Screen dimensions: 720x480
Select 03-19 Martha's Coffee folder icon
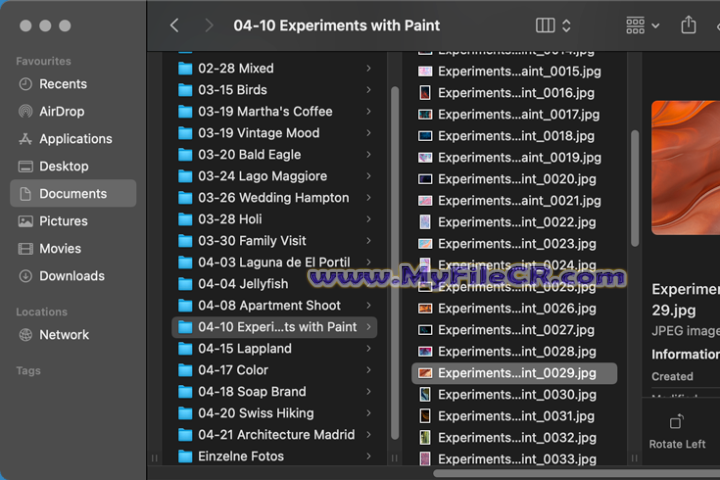point(185,112)
